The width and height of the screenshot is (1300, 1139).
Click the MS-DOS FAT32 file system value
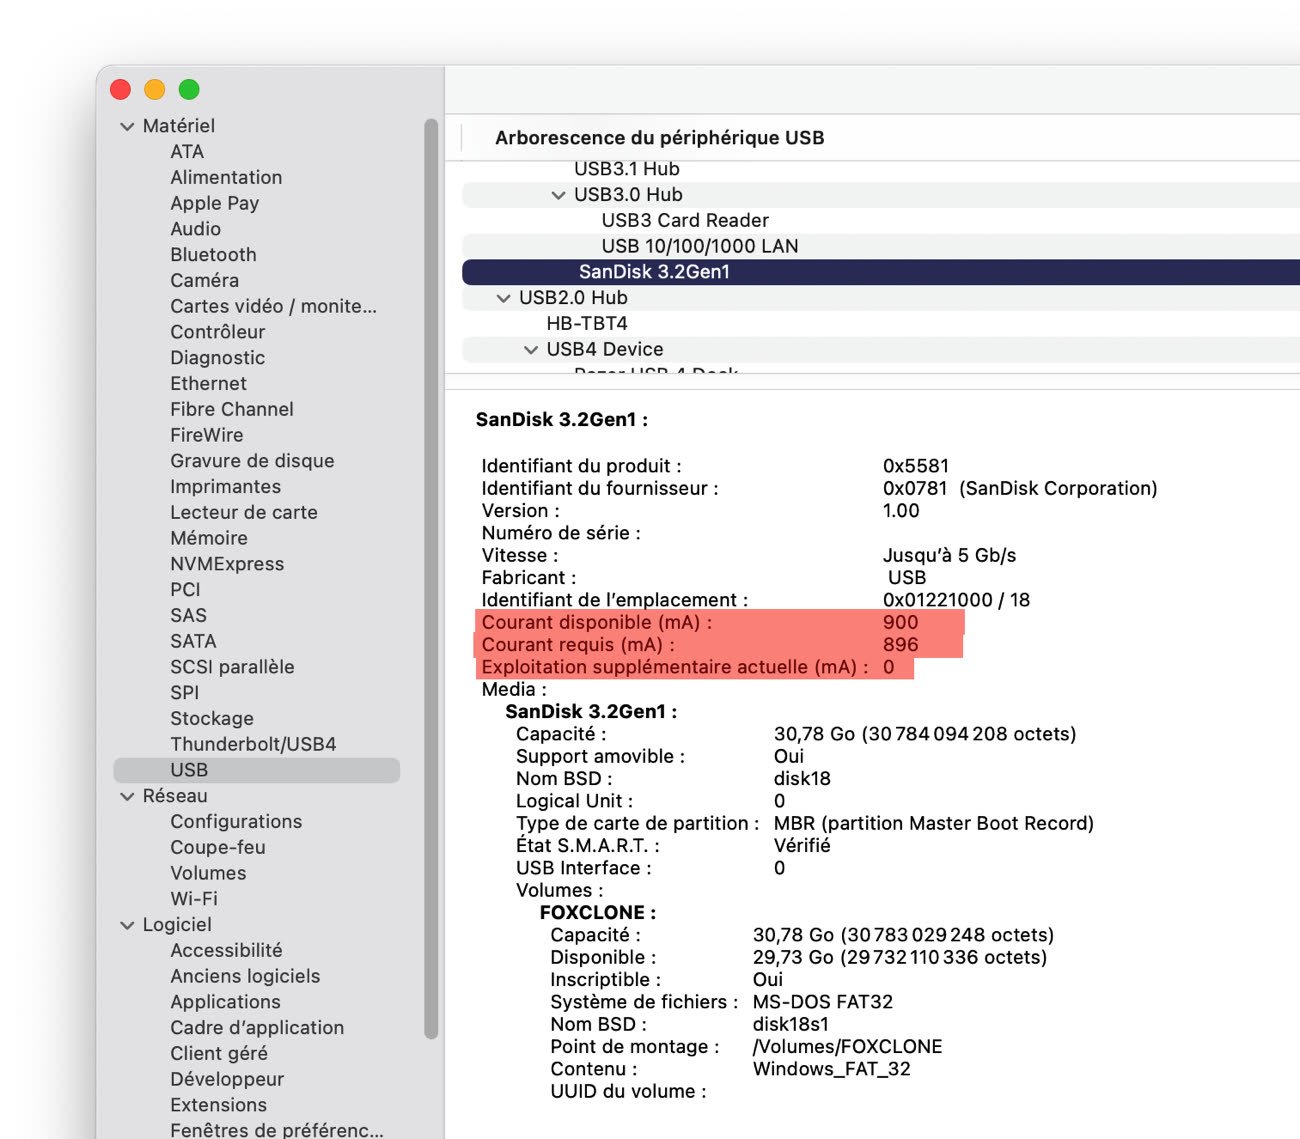coord(823,1002)
